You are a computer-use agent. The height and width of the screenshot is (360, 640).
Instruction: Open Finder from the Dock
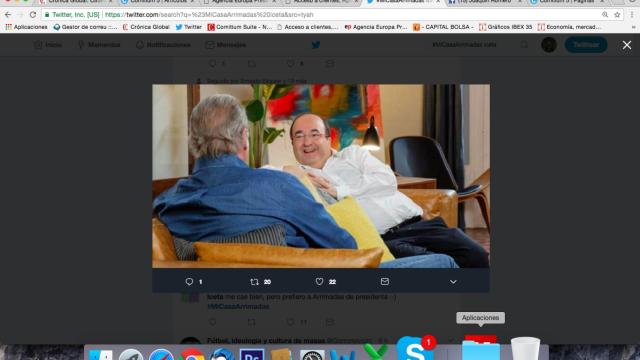[100, 354]
